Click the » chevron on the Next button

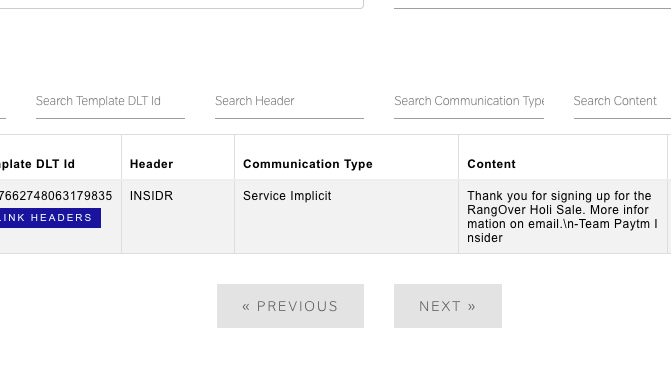[x=472, y=306]
